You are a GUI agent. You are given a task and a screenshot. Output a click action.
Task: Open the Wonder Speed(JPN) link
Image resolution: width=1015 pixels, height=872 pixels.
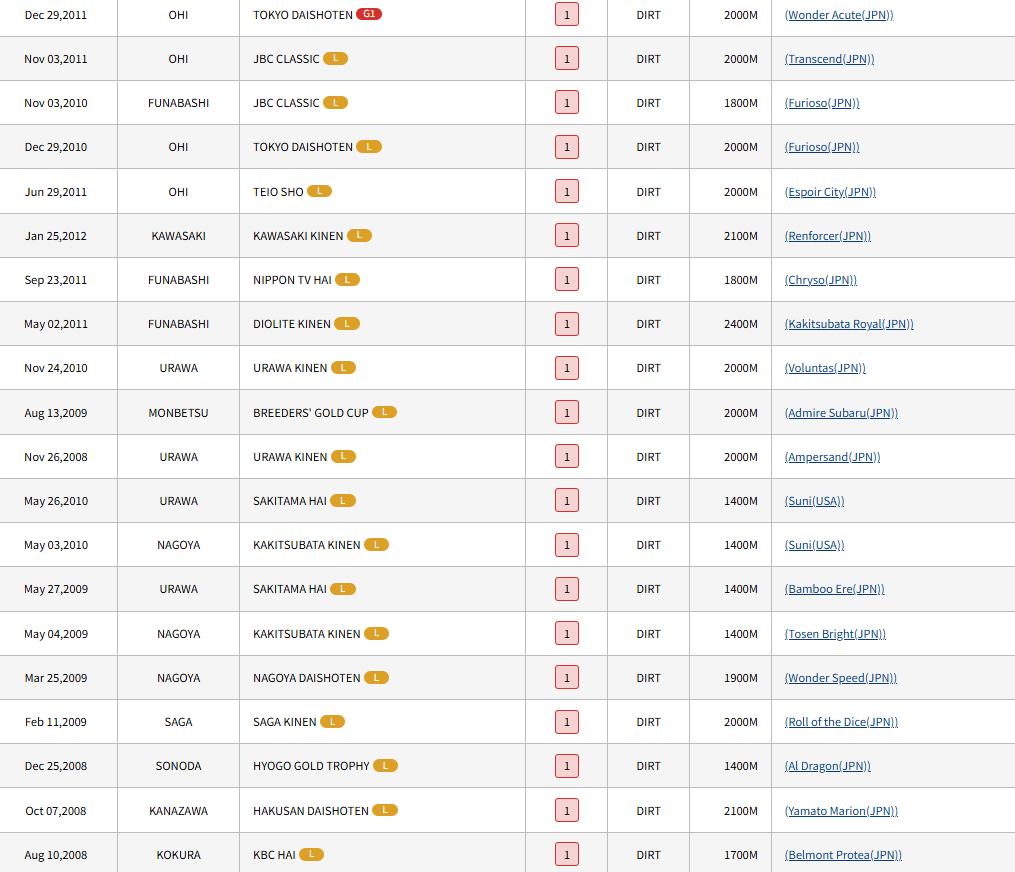841,678
